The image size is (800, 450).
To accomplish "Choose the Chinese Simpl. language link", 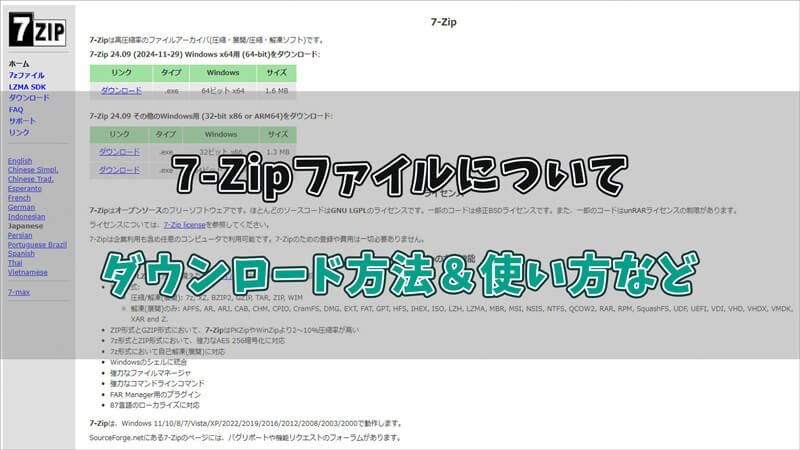I will [x=33, y=170].
